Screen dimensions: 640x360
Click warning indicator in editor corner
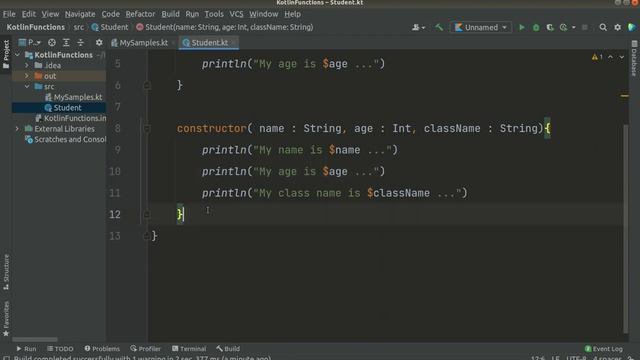coord(597,57)
